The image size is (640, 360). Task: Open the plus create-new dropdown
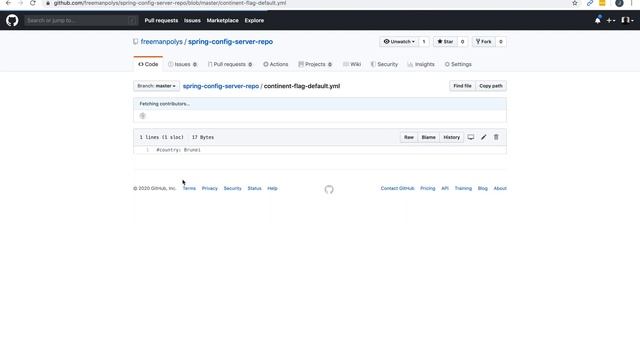pyautogui.click(x=611, y=20)
